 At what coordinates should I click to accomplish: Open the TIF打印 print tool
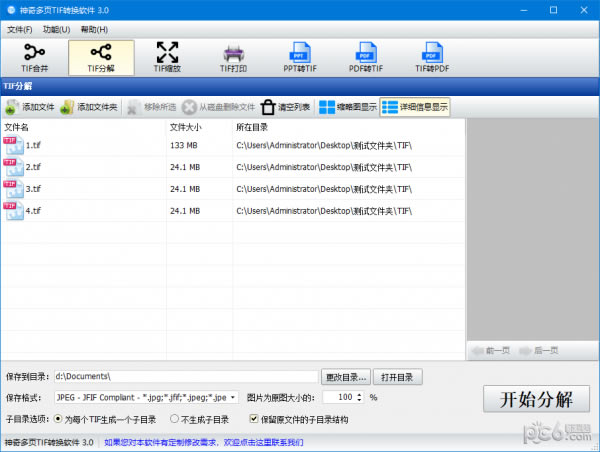pyautogui.click(x=233, y=58)
